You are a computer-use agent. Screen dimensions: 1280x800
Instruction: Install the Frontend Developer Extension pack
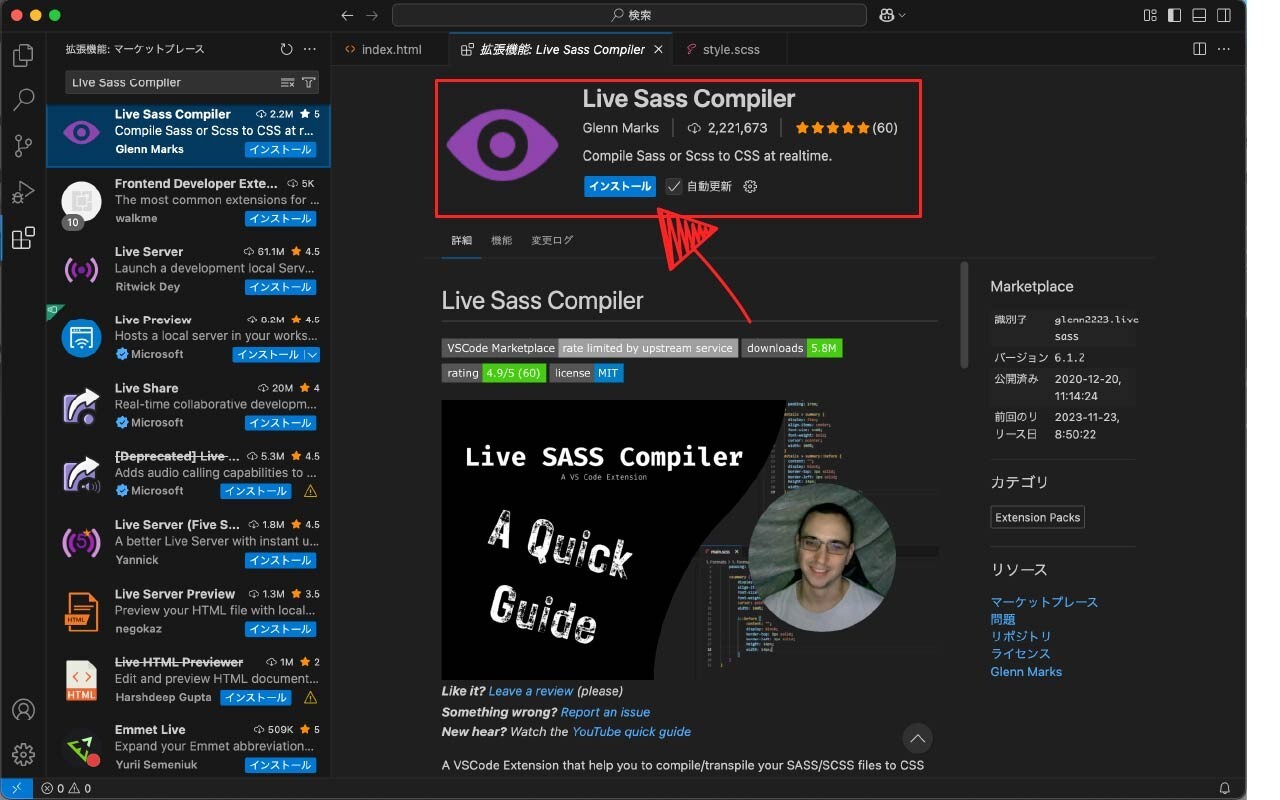click(x=281, y=218)
